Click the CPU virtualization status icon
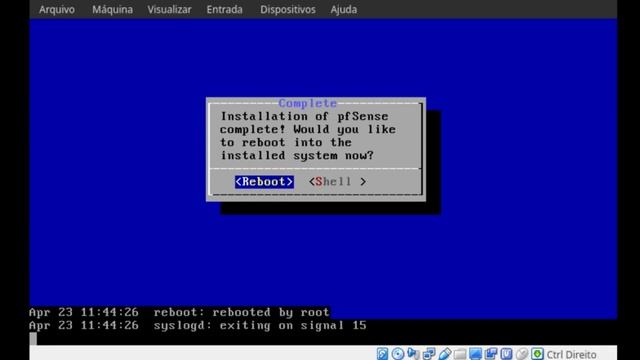This screenshot has height=360, width=640. [x=507, y=354]
